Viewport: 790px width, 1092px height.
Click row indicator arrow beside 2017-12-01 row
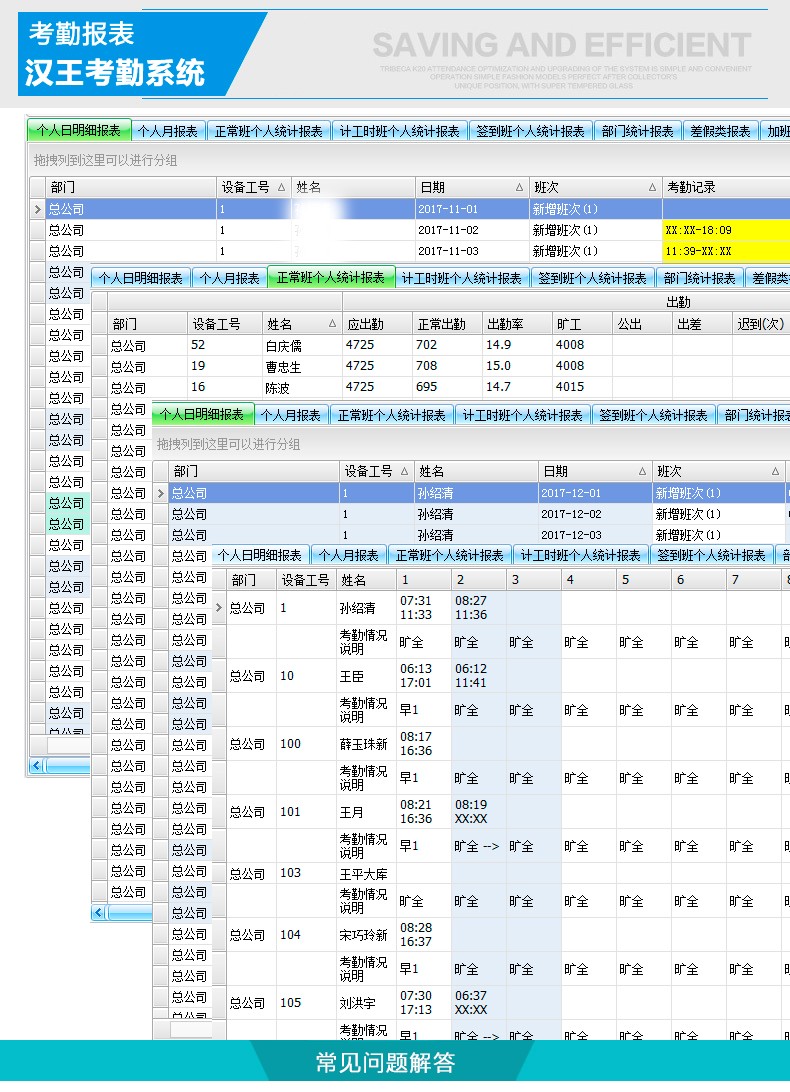161,493
